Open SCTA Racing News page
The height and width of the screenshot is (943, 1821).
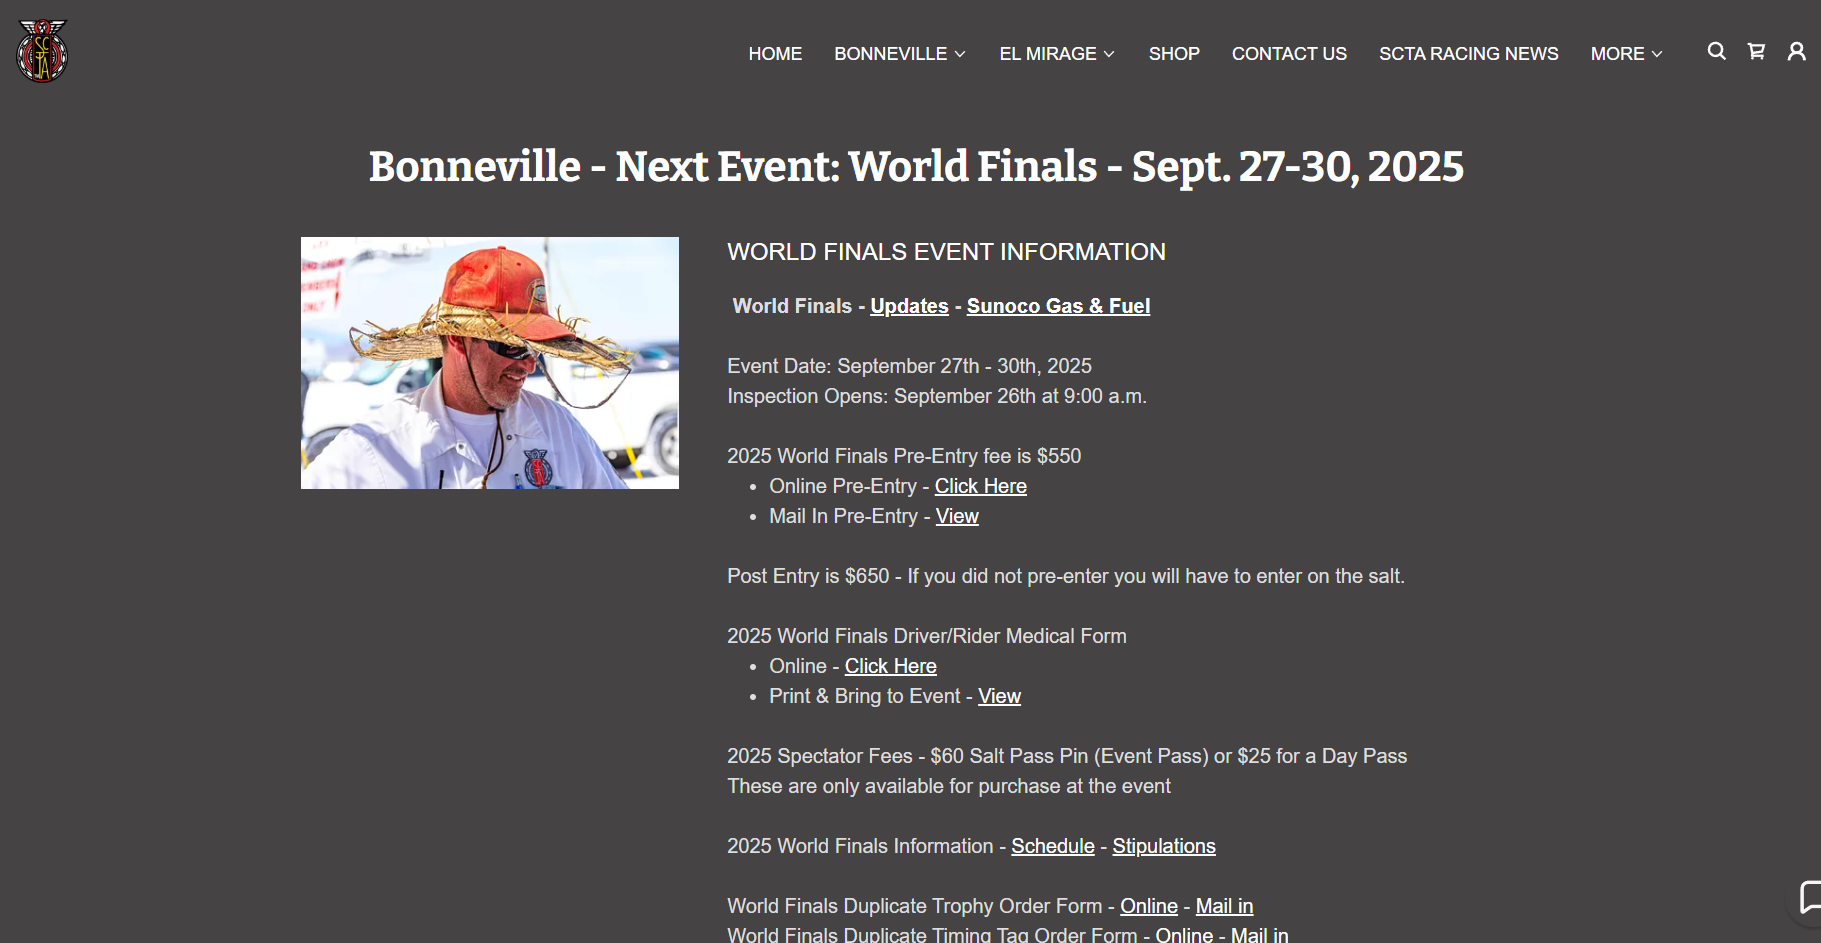1468,54
